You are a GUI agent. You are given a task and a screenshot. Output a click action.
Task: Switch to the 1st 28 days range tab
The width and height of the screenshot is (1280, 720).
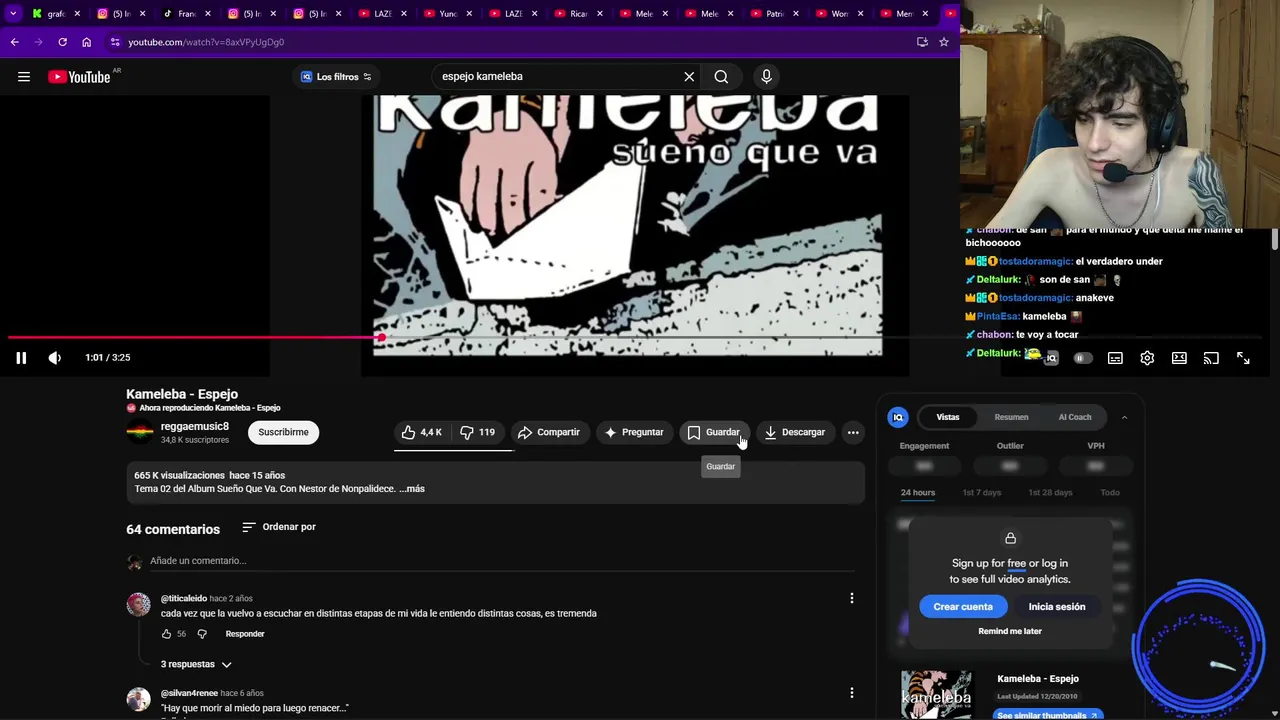pyautogui.click(x=1050, y=493)
